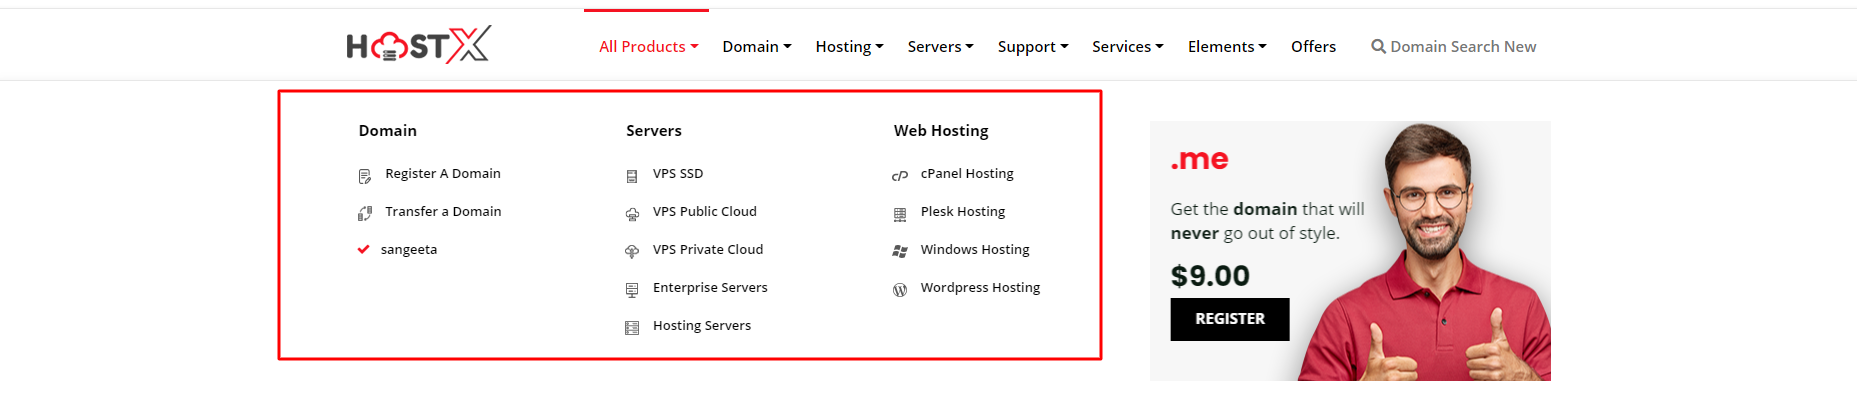Click the red checkmark beside sangeeta
Viewport: 1857px width, 411px height.
364,250
